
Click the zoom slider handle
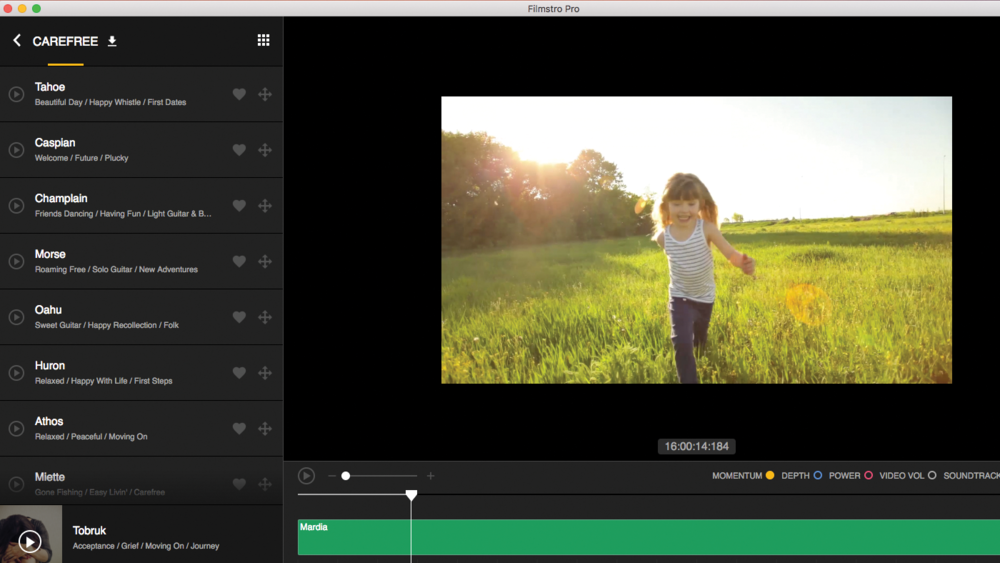pyautogui.click(x=346, y=476)
